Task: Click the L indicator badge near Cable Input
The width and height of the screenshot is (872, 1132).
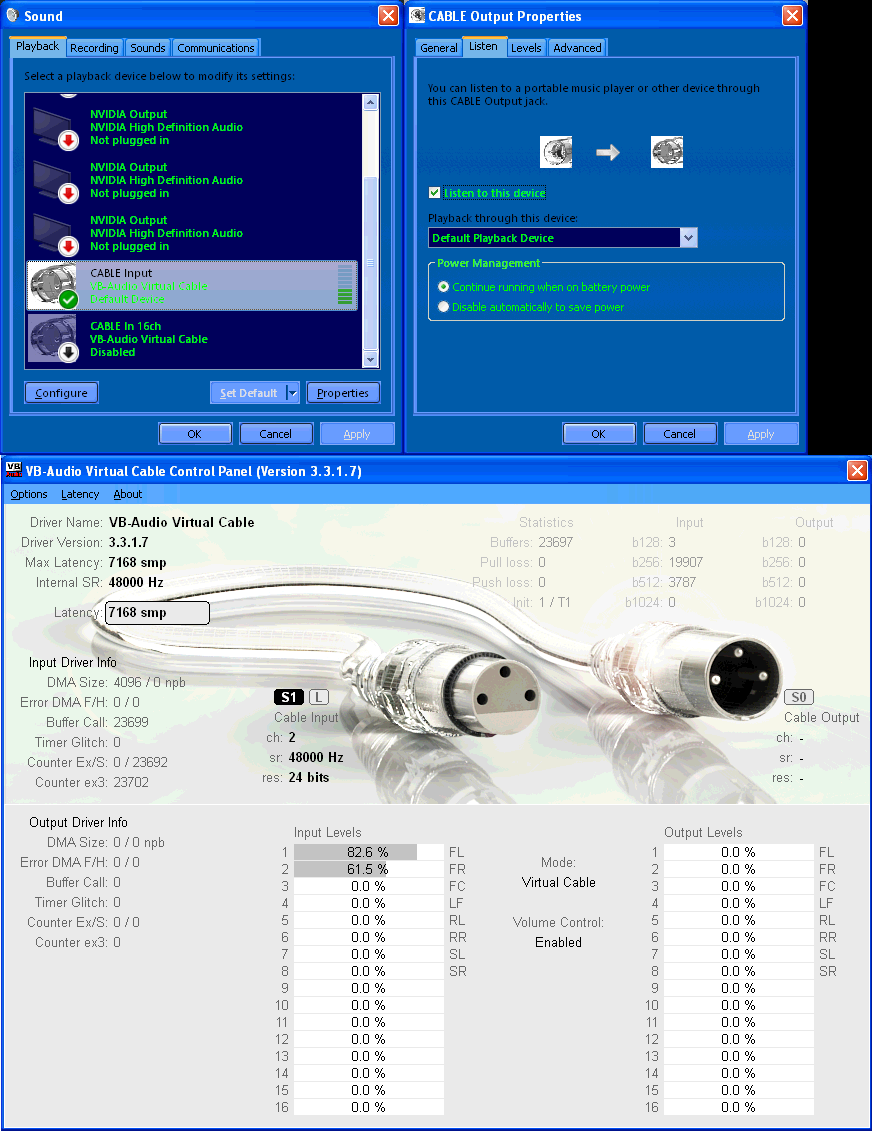Action: pos(318,697)
